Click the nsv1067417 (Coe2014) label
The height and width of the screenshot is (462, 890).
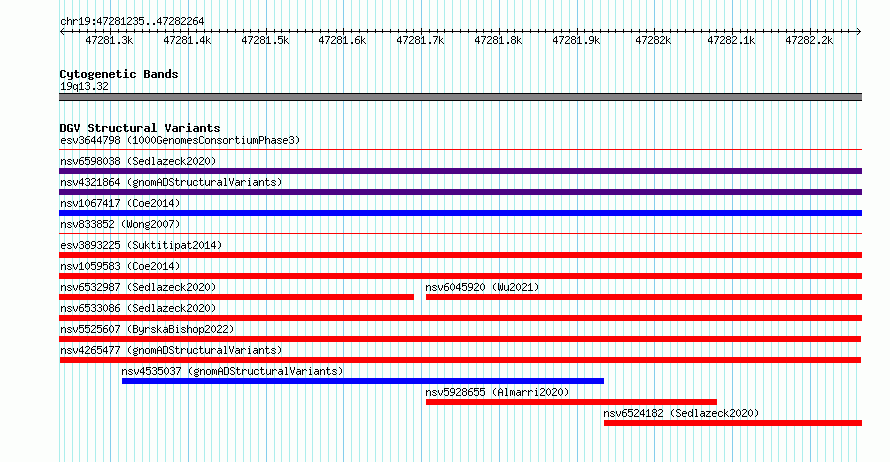(x=120, y=203)
